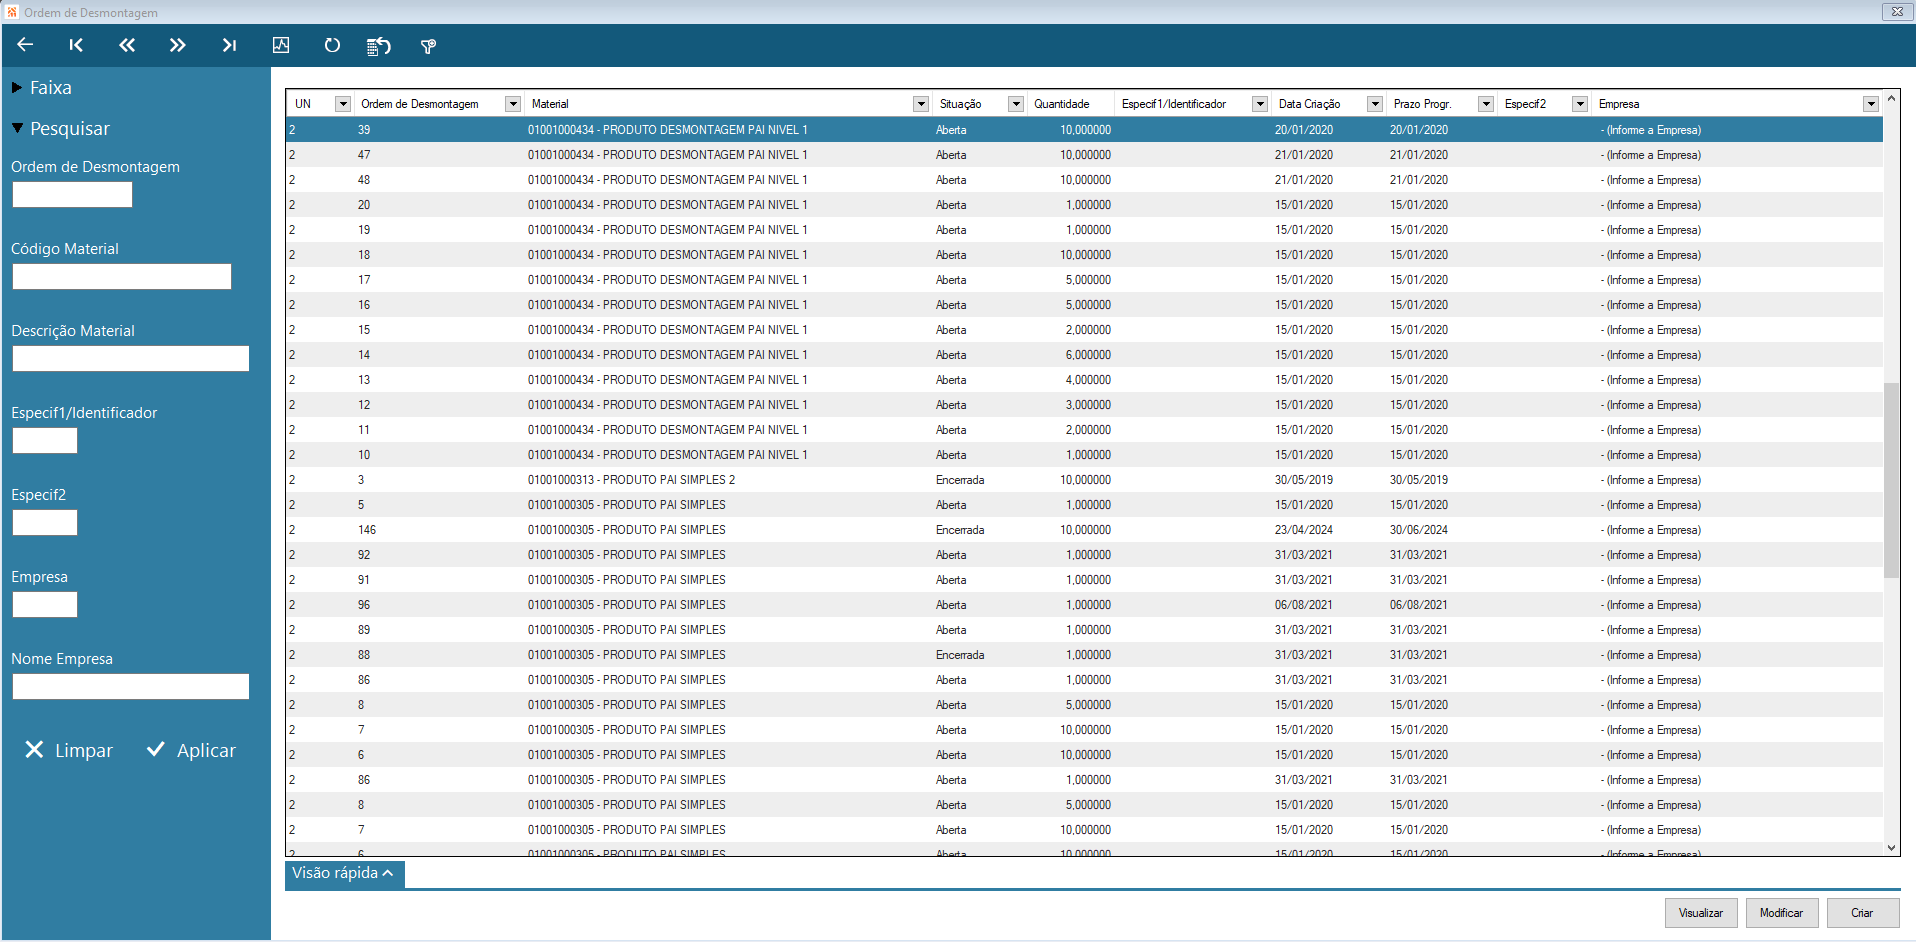
Task: Jump to previous page of records
Action: point(127,45)
